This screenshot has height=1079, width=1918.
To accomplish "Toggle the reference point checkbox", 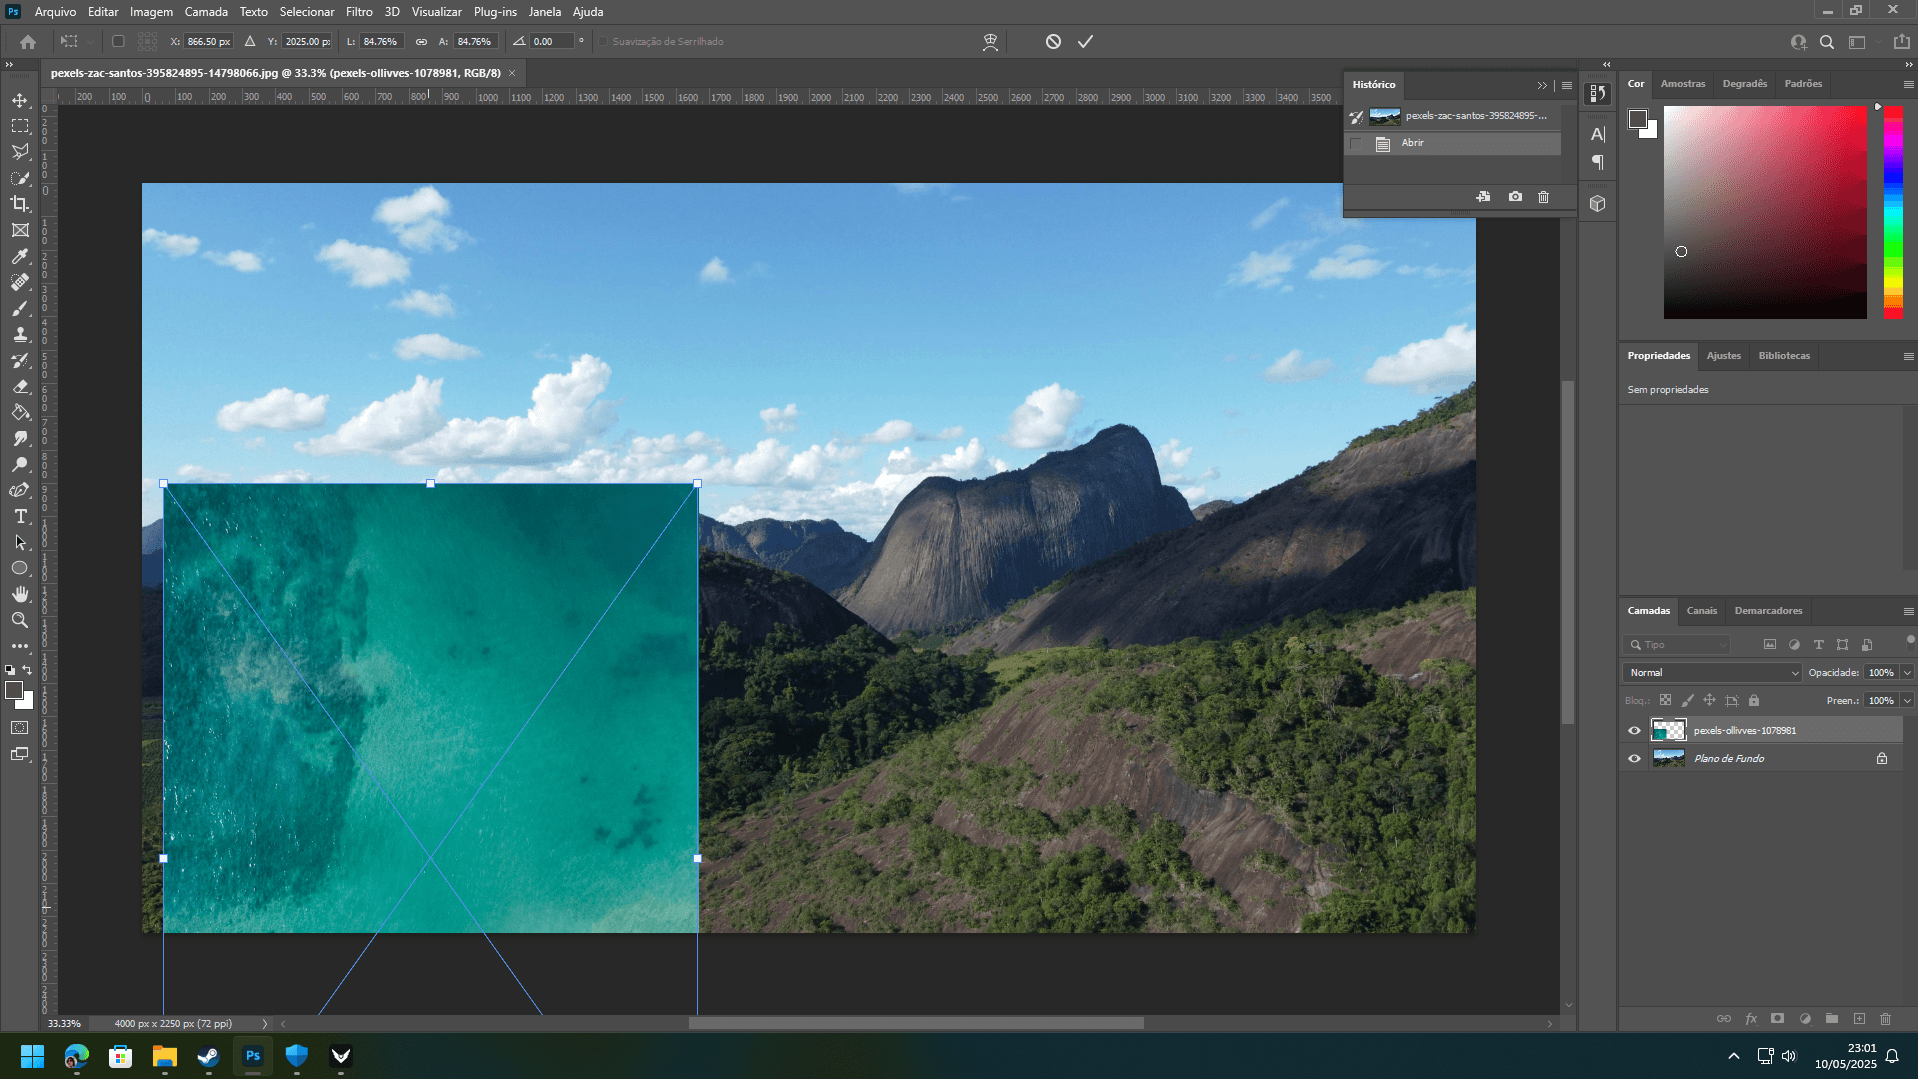I will click(x=118, y=42).
